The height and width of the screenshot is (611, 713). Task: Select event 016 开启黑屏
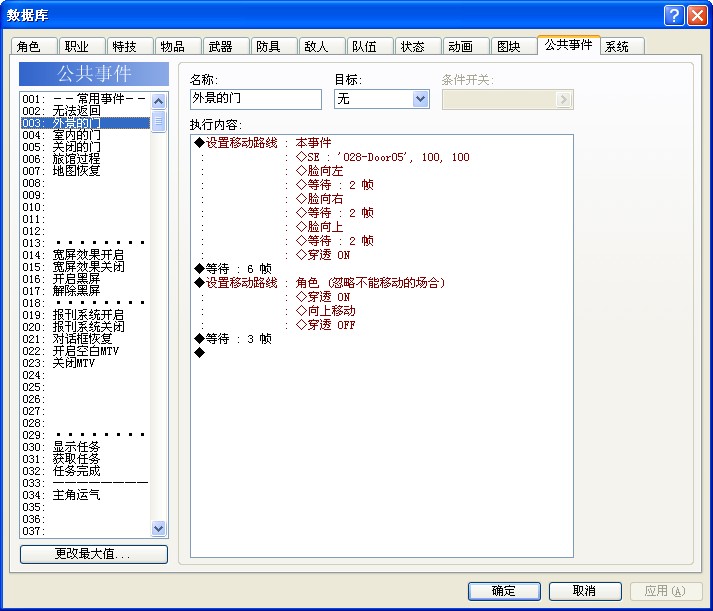click(x=85, y=279)
